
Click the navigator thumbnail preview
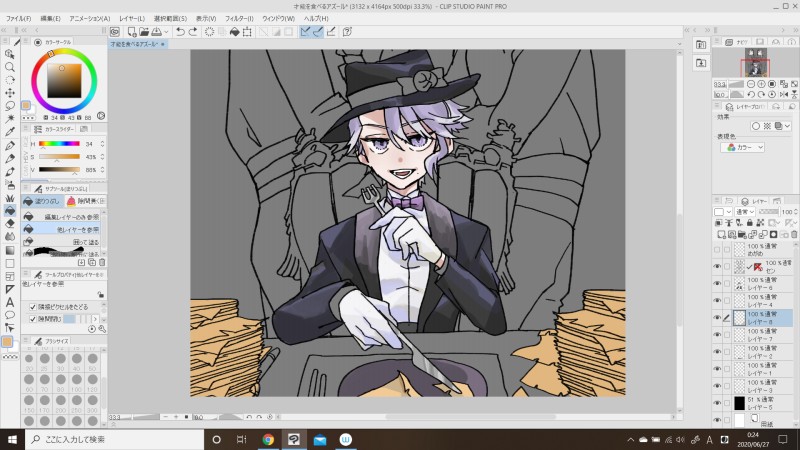pyautogui.click(x=756, y=62)
